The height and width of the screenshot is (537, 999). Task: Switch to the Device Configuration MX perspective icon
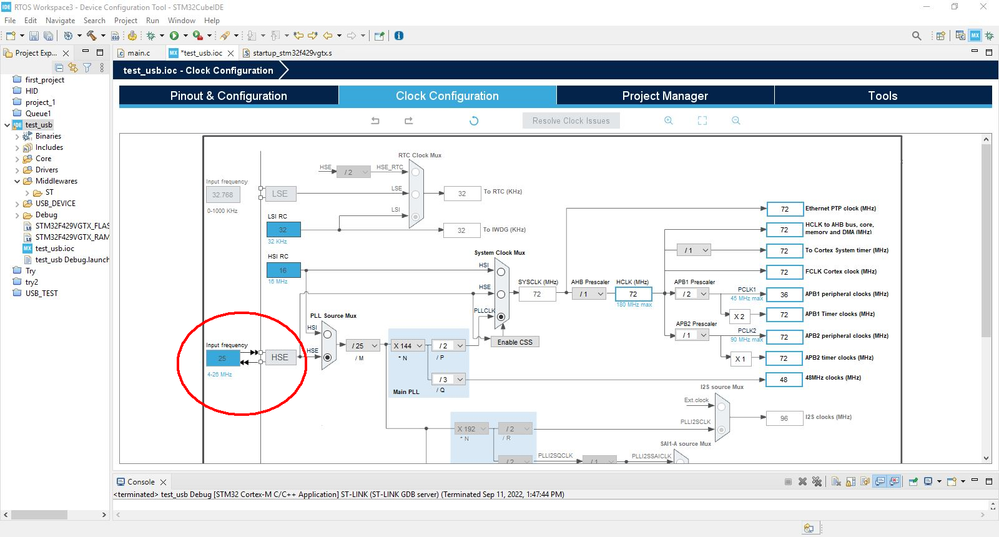[x=975, y=36]
